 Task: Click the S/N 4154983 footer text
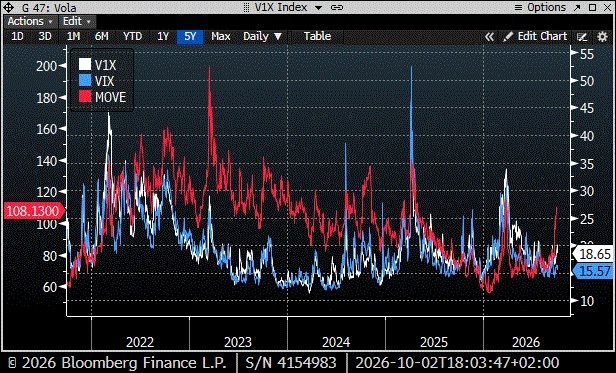[291, 362]
